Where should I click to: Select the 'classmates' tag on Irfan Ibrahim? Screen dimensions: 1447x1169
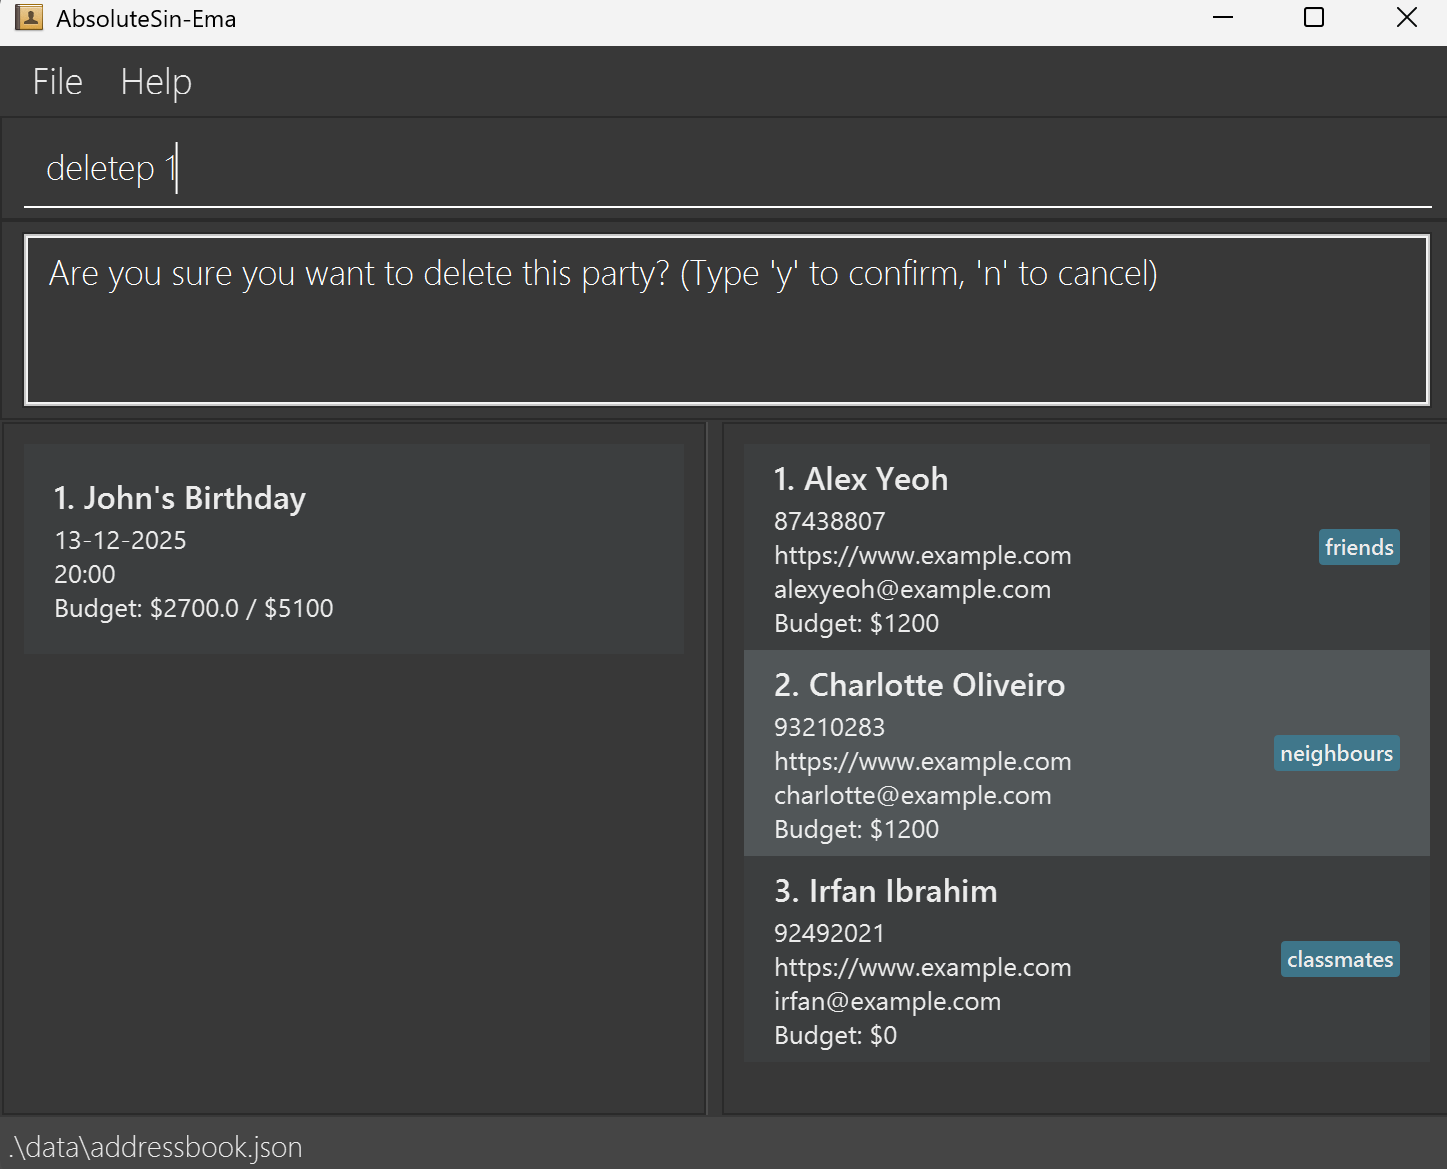(1340, 959)
